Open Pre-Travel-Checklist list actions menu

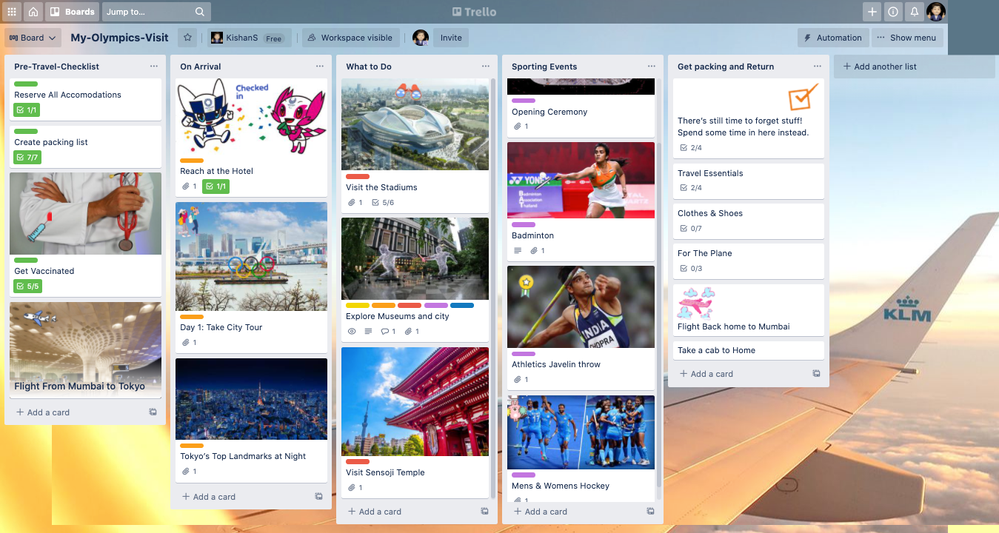pos(154,66)
